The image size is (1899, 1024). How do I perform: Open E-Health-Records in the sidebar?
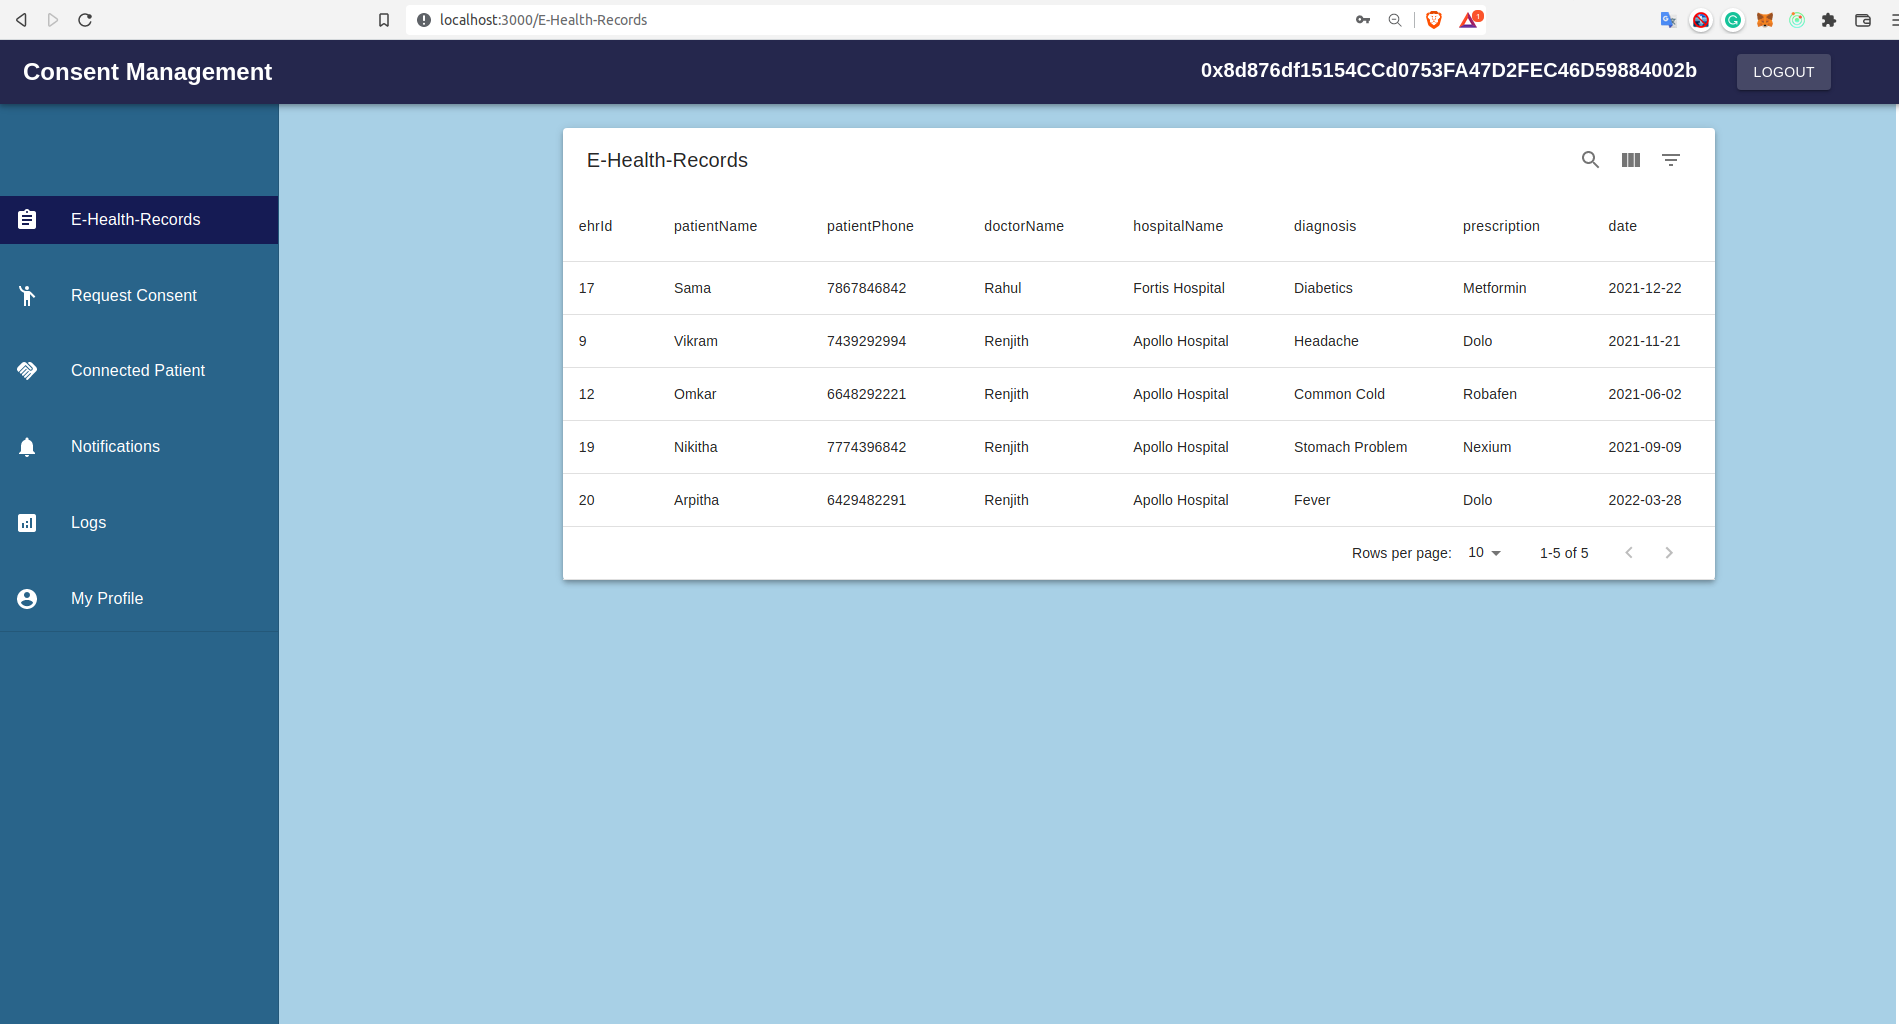[x=139, y=220]
